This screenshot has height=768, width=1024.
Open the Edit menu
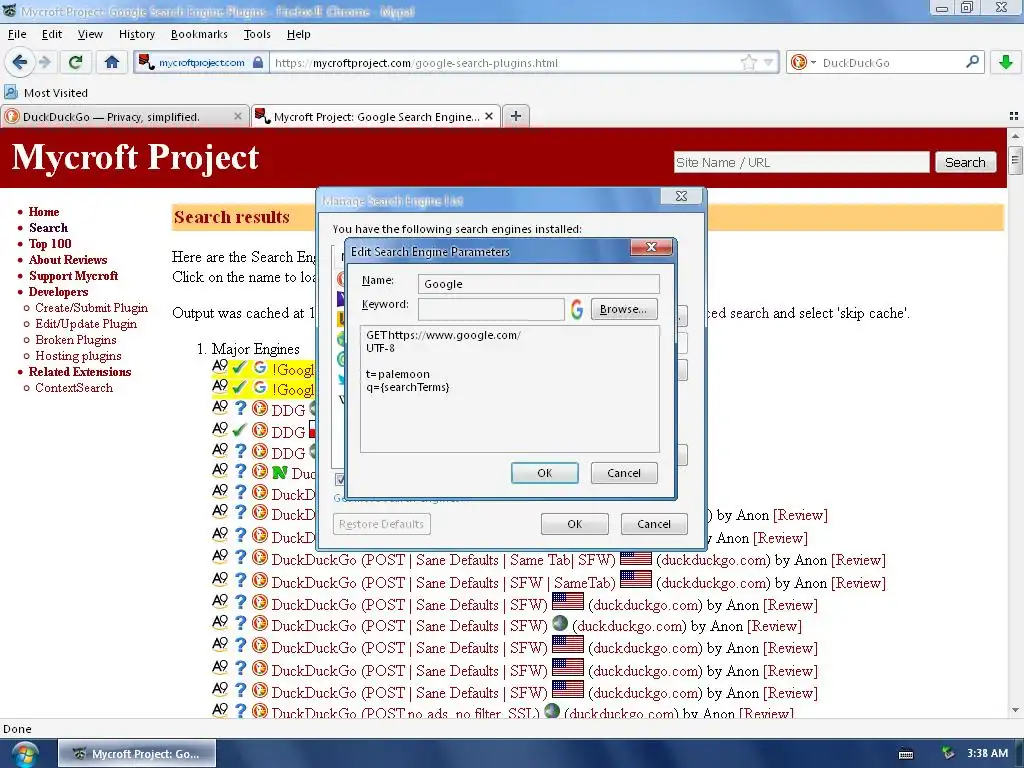click(x=52, y=34)
